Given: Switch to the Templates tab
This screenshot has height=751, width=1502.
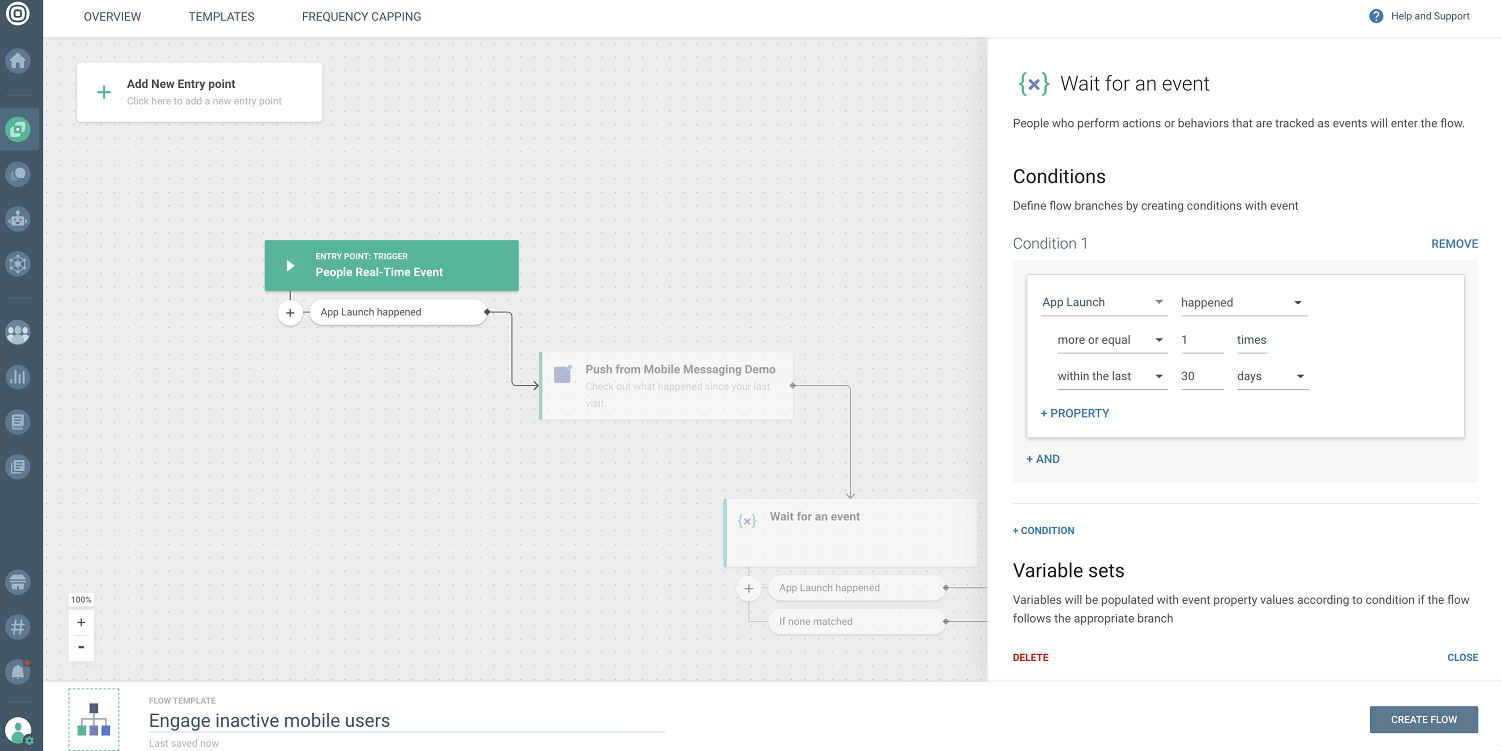Looking at the screenshot, I should click(221, 17).
